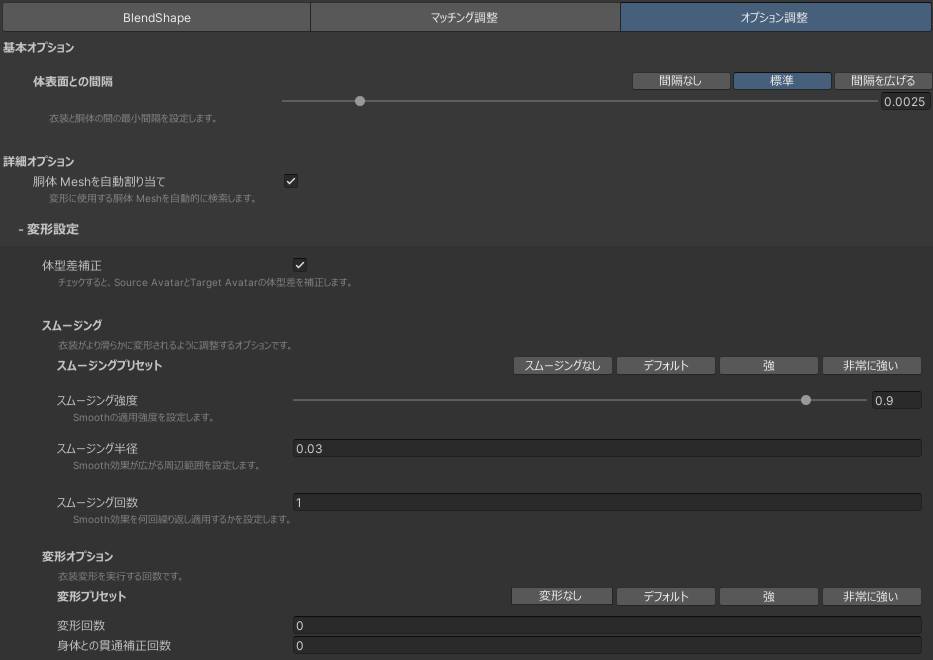Screen dimensions: 933x660
Task: Click the 0.9 smoothing strength field
Action: pos(897,401)
